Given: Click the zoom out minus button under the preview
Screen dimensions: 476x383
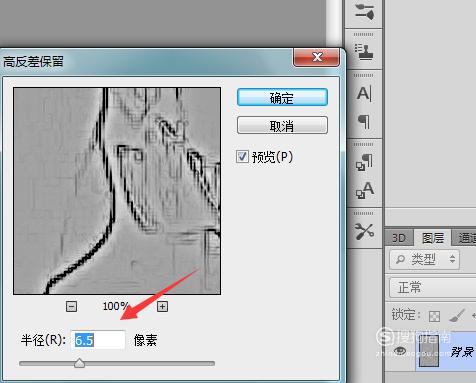Looking at the screenshot, I should click(71, 306).
